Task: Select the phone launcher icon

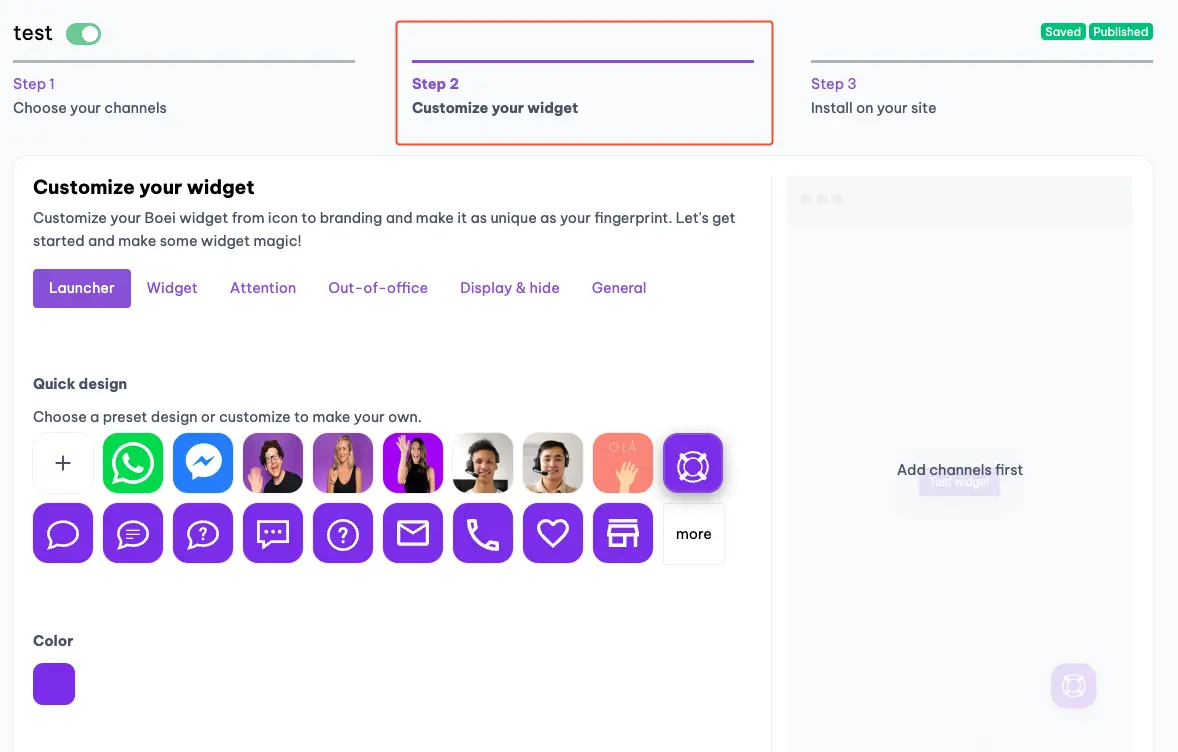Action: point(483,533)
